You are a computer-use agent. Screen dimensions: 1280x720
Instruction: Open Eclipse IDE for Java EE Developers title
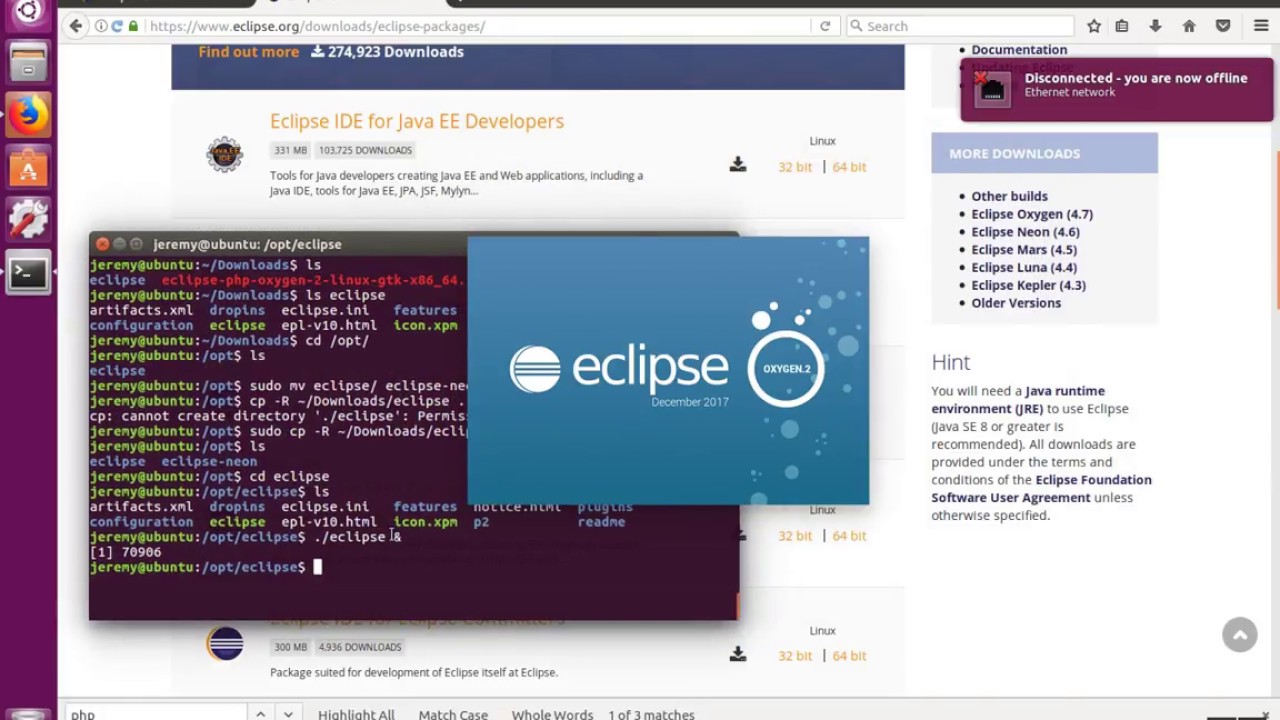tap(417, 121)
